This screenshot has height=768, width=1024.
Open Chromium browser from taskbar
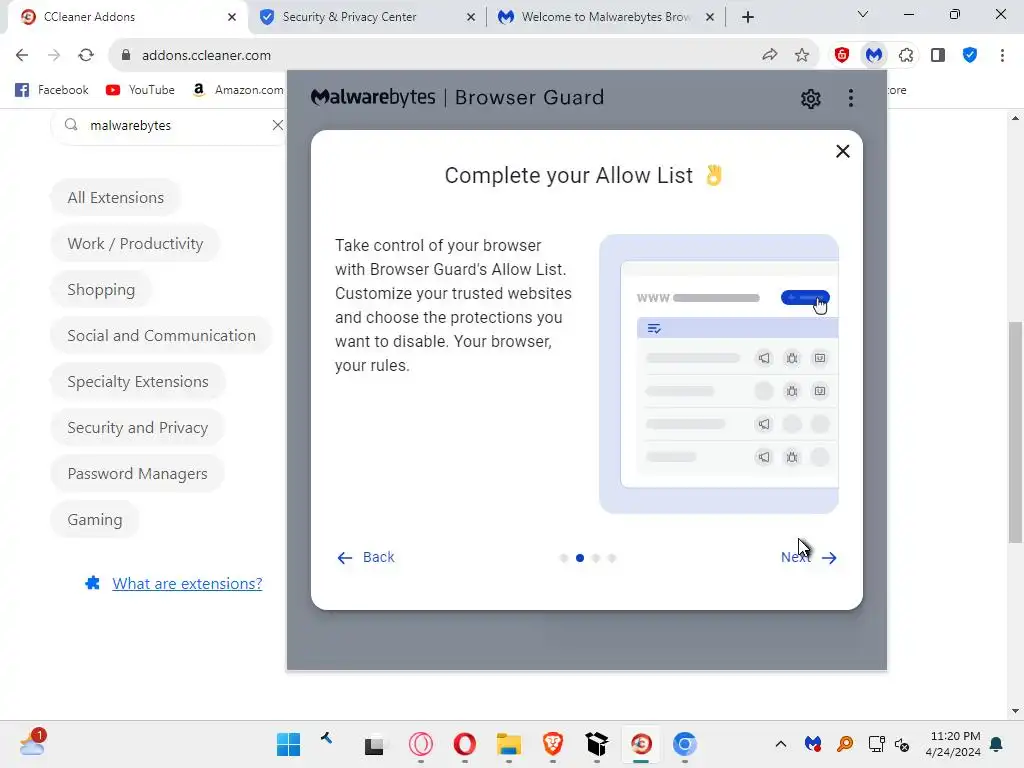point(684,744)
